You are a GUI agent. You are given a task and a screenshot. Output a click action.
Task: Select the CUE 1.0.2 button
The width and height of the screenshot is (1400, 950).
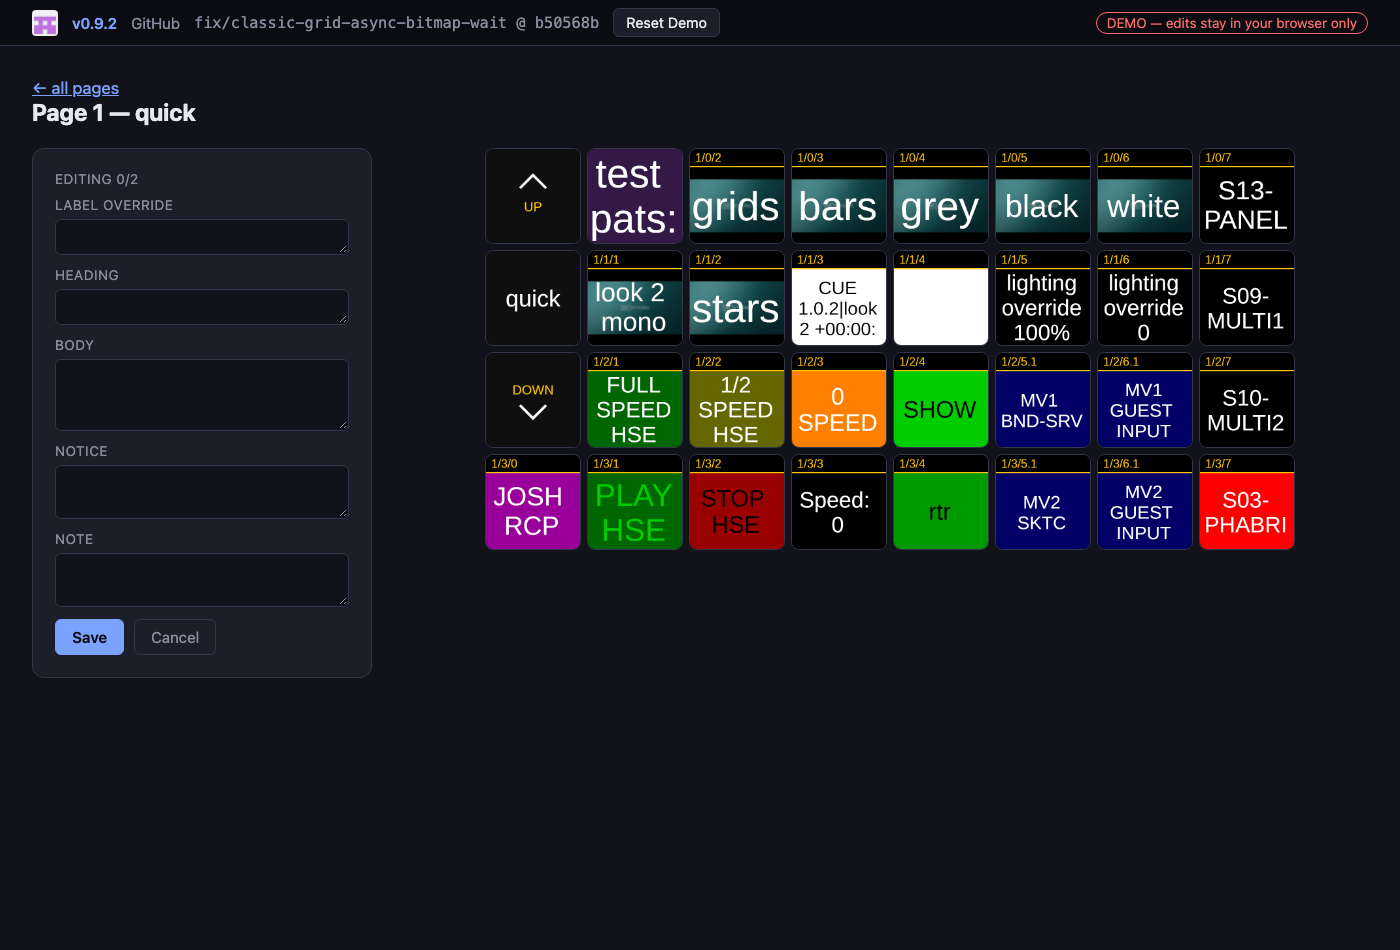[839, 298]
